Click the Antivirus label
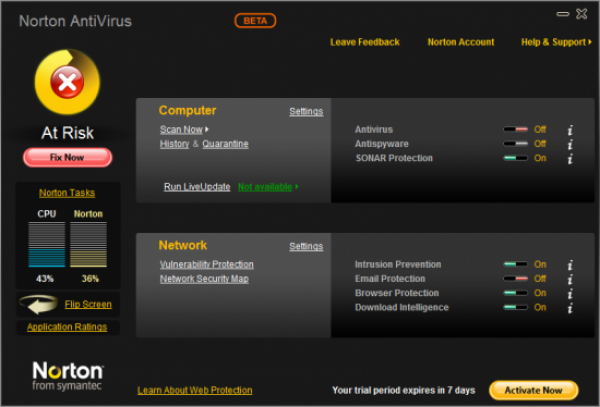 (374, 130)
